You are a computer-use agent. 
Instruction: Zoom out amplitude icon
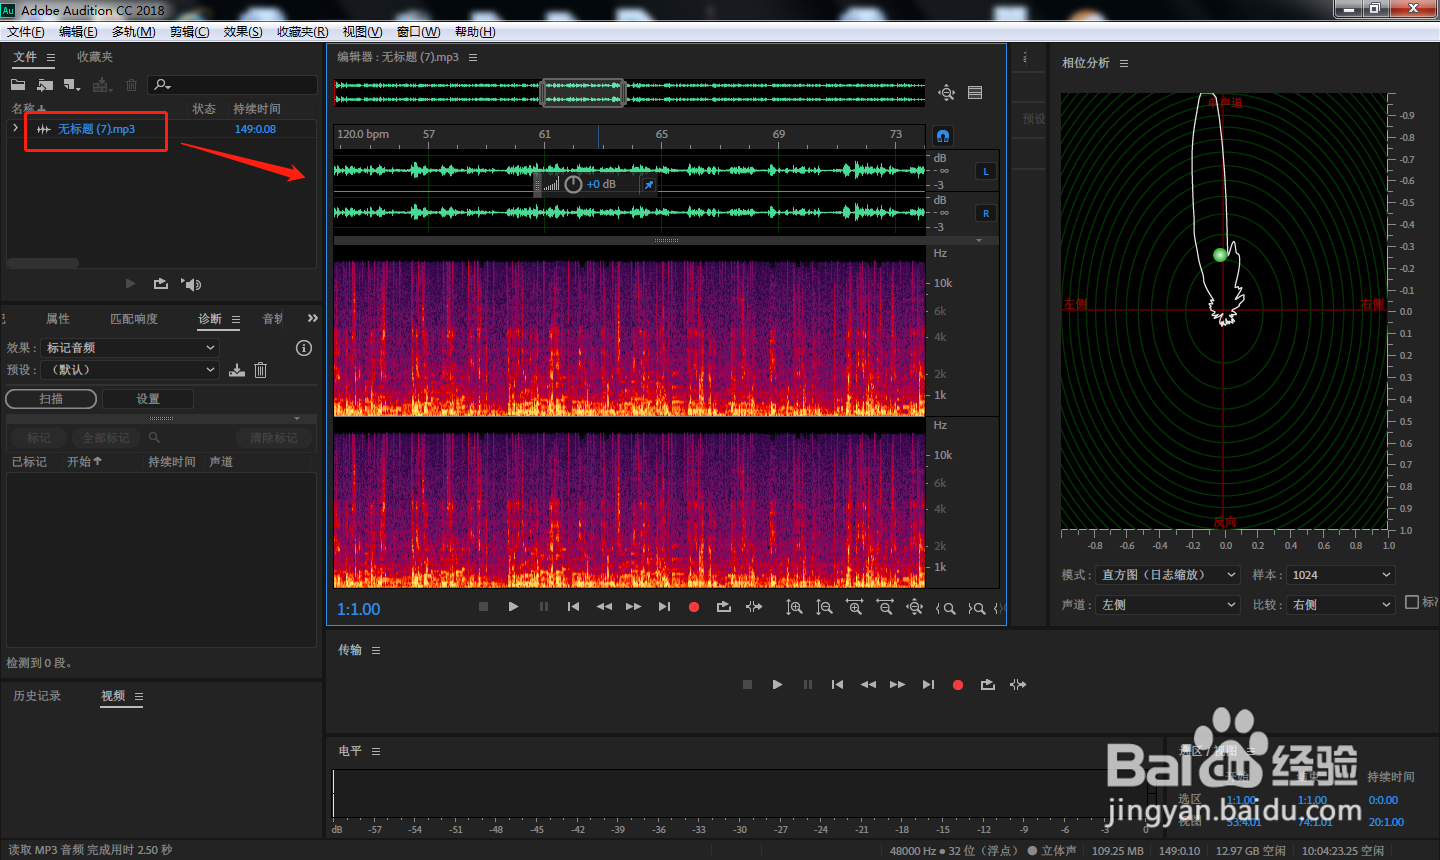click(824, 607)
